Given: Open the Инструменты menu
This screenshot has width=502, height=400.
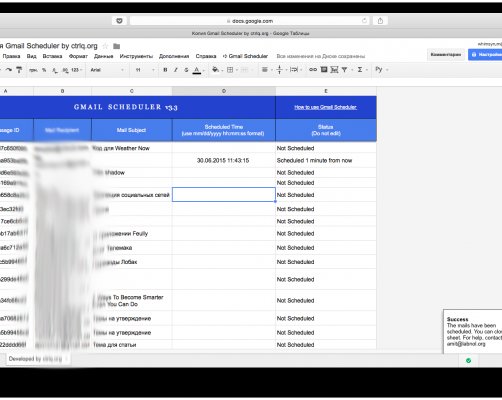Looking at the screenshot, I should pos(136,56).
